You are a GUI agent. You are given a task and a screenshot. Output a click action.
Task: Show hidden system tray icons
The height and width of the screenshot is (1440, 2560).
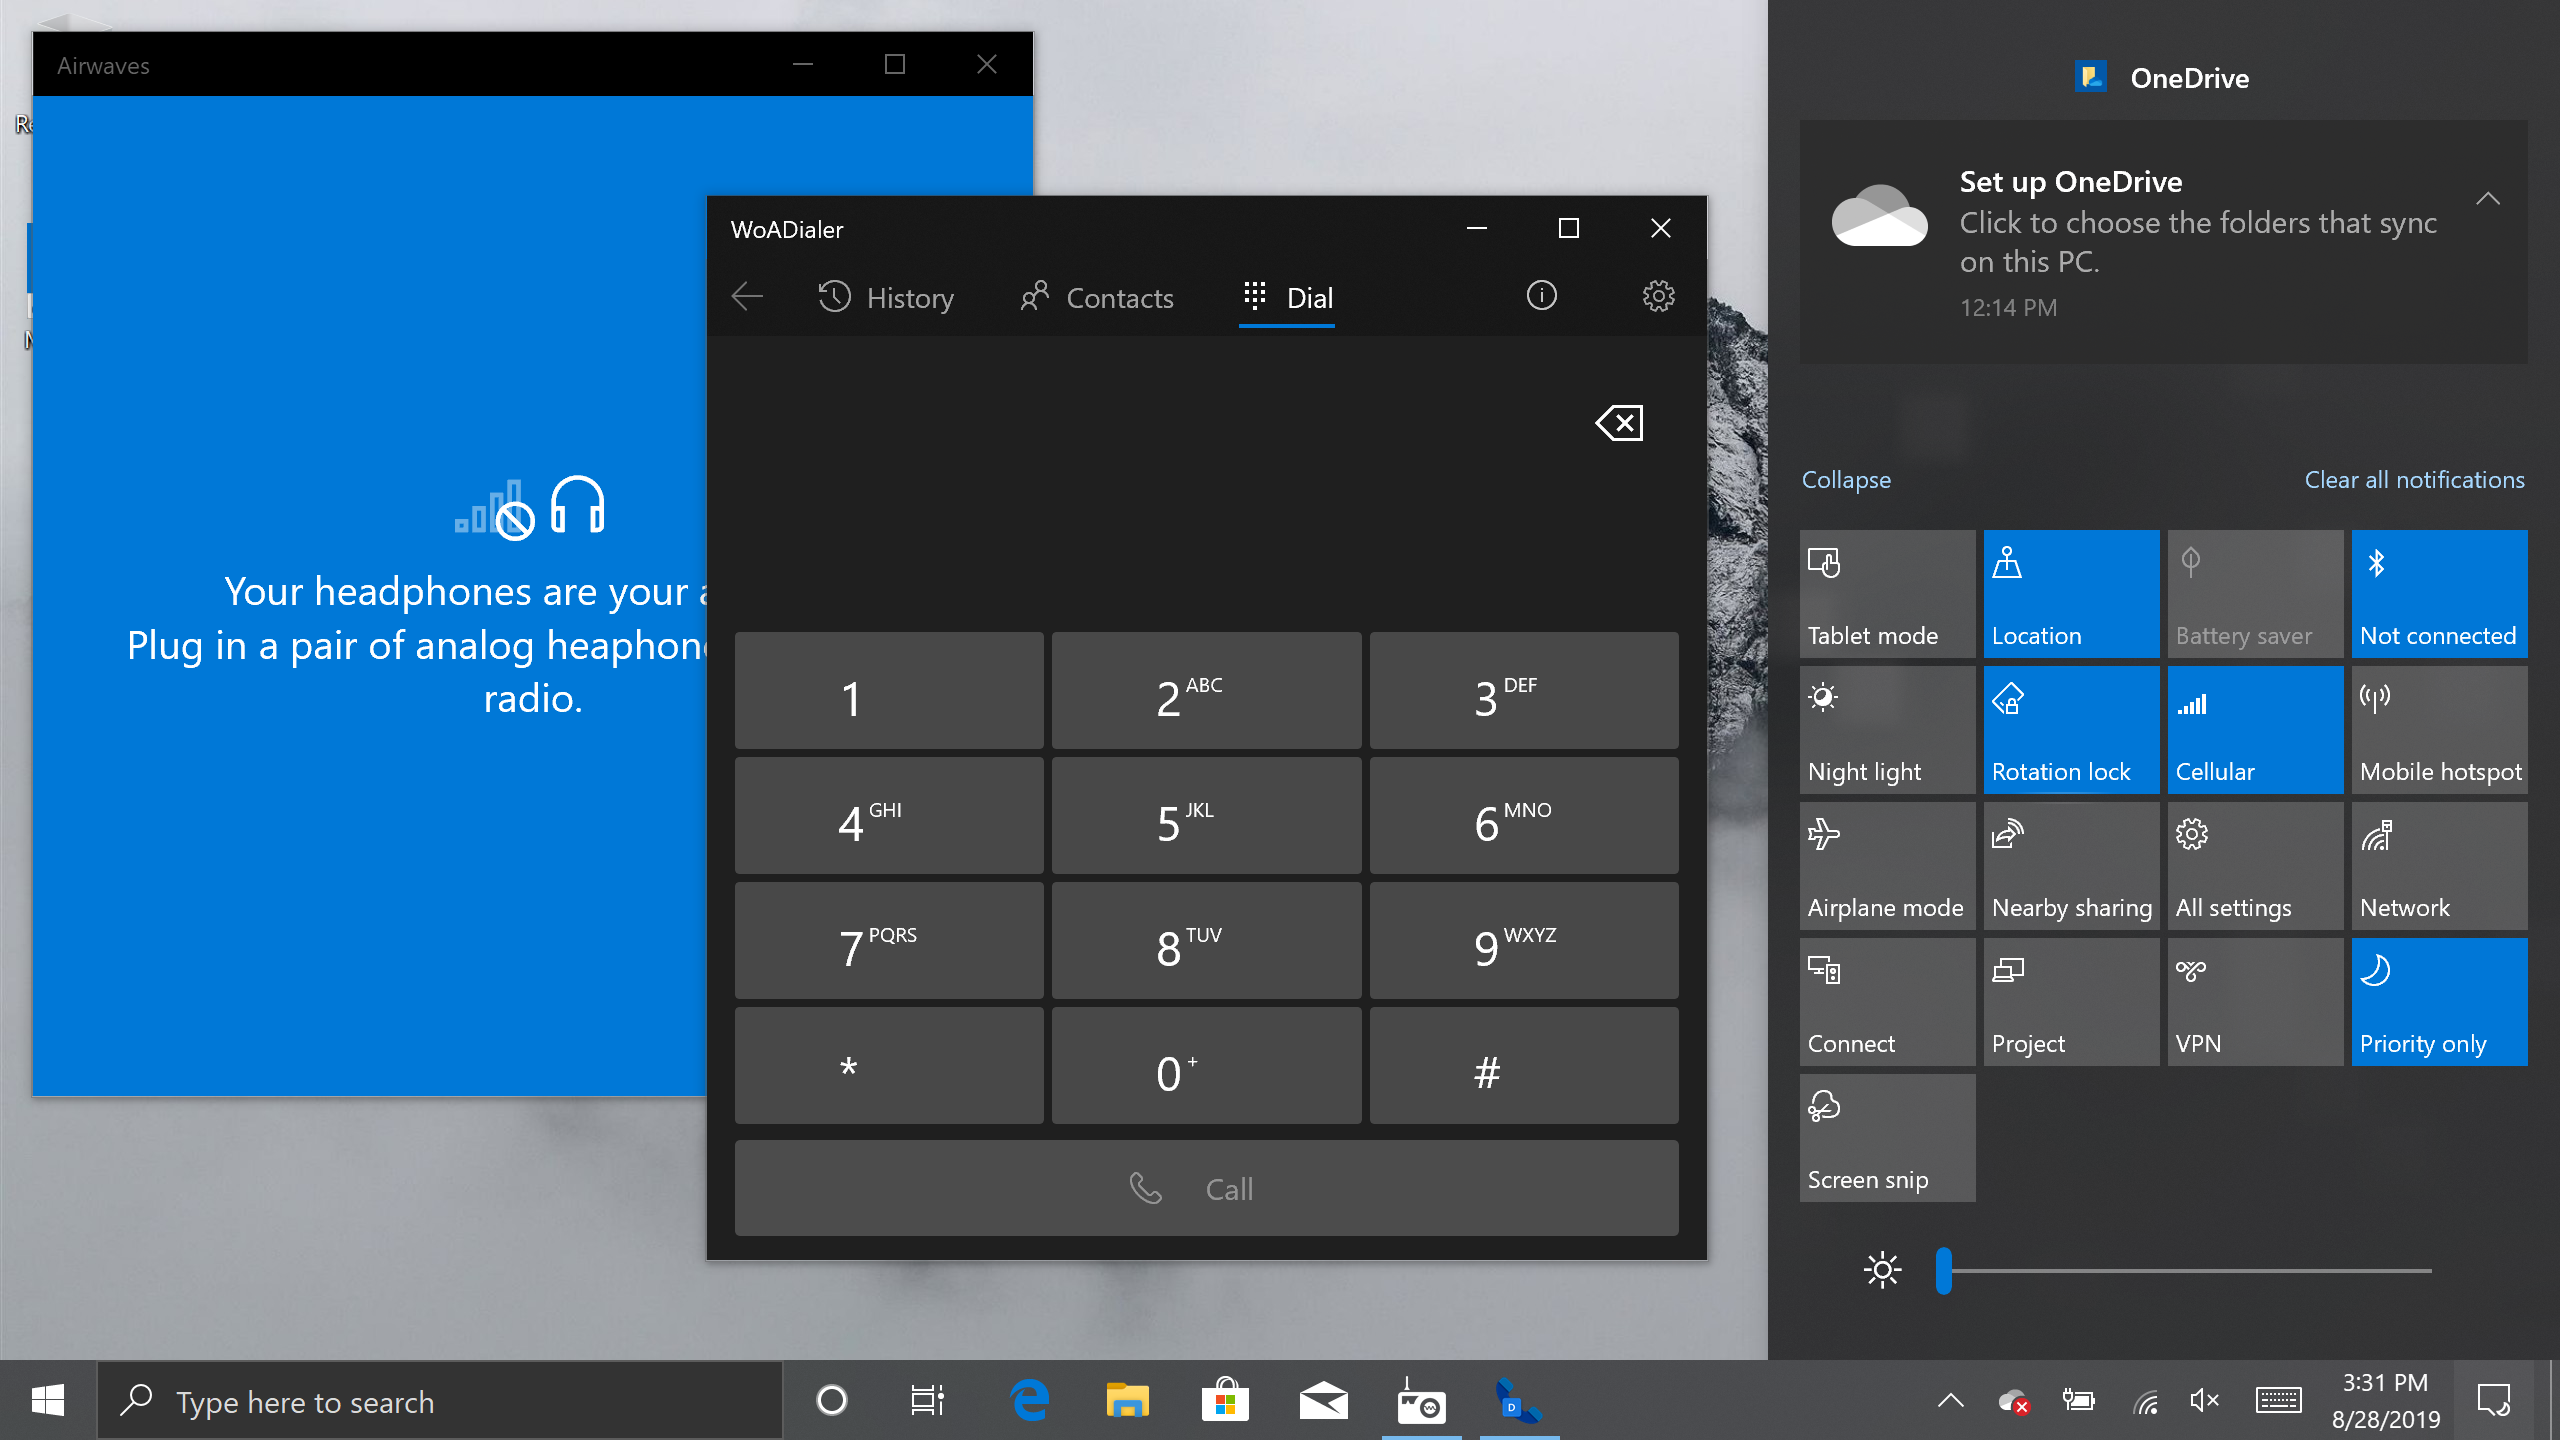click(1950, 1401)
